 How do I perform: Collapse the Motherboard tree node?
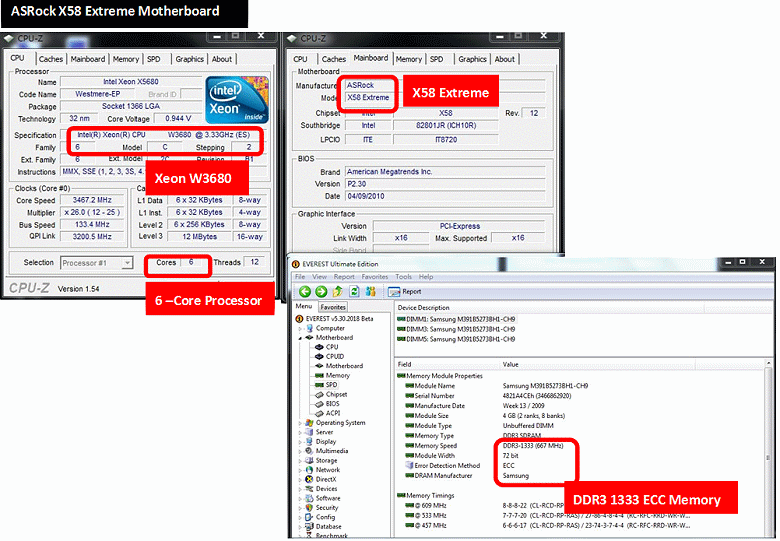point(300,338)
